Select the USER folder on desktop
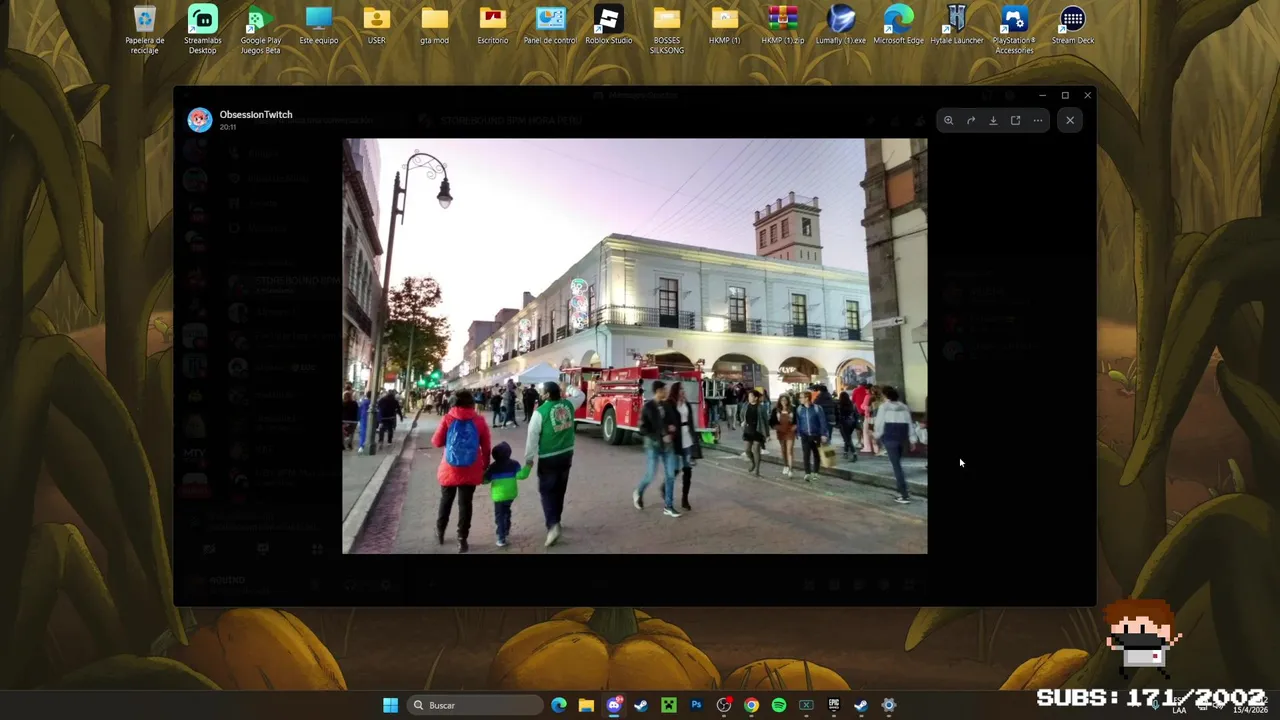Screen dimensions: 1280x720 point(377,26)
